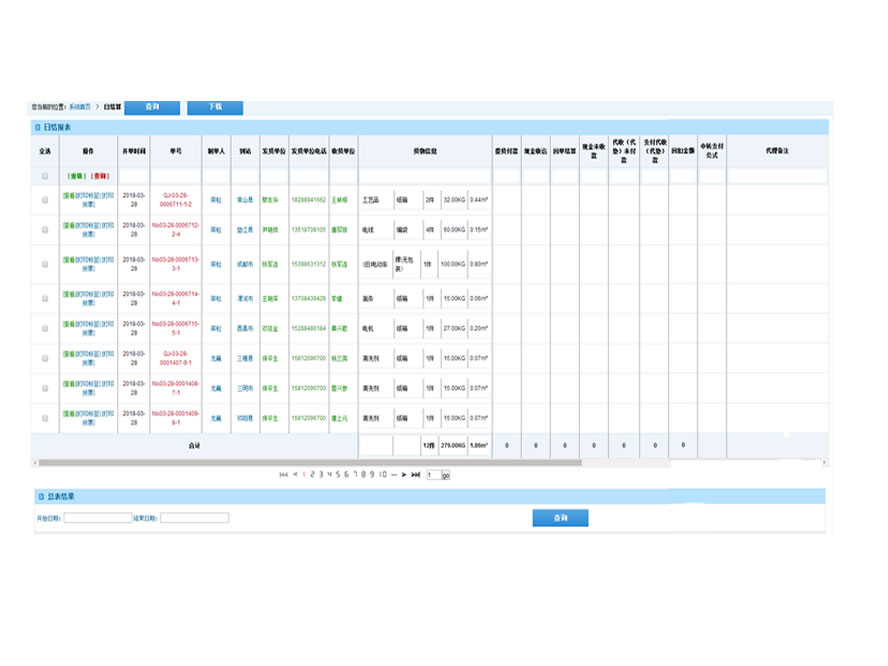Go to the first page of results
The height and width of the screenshot is (666, 888).
(284, 474)
